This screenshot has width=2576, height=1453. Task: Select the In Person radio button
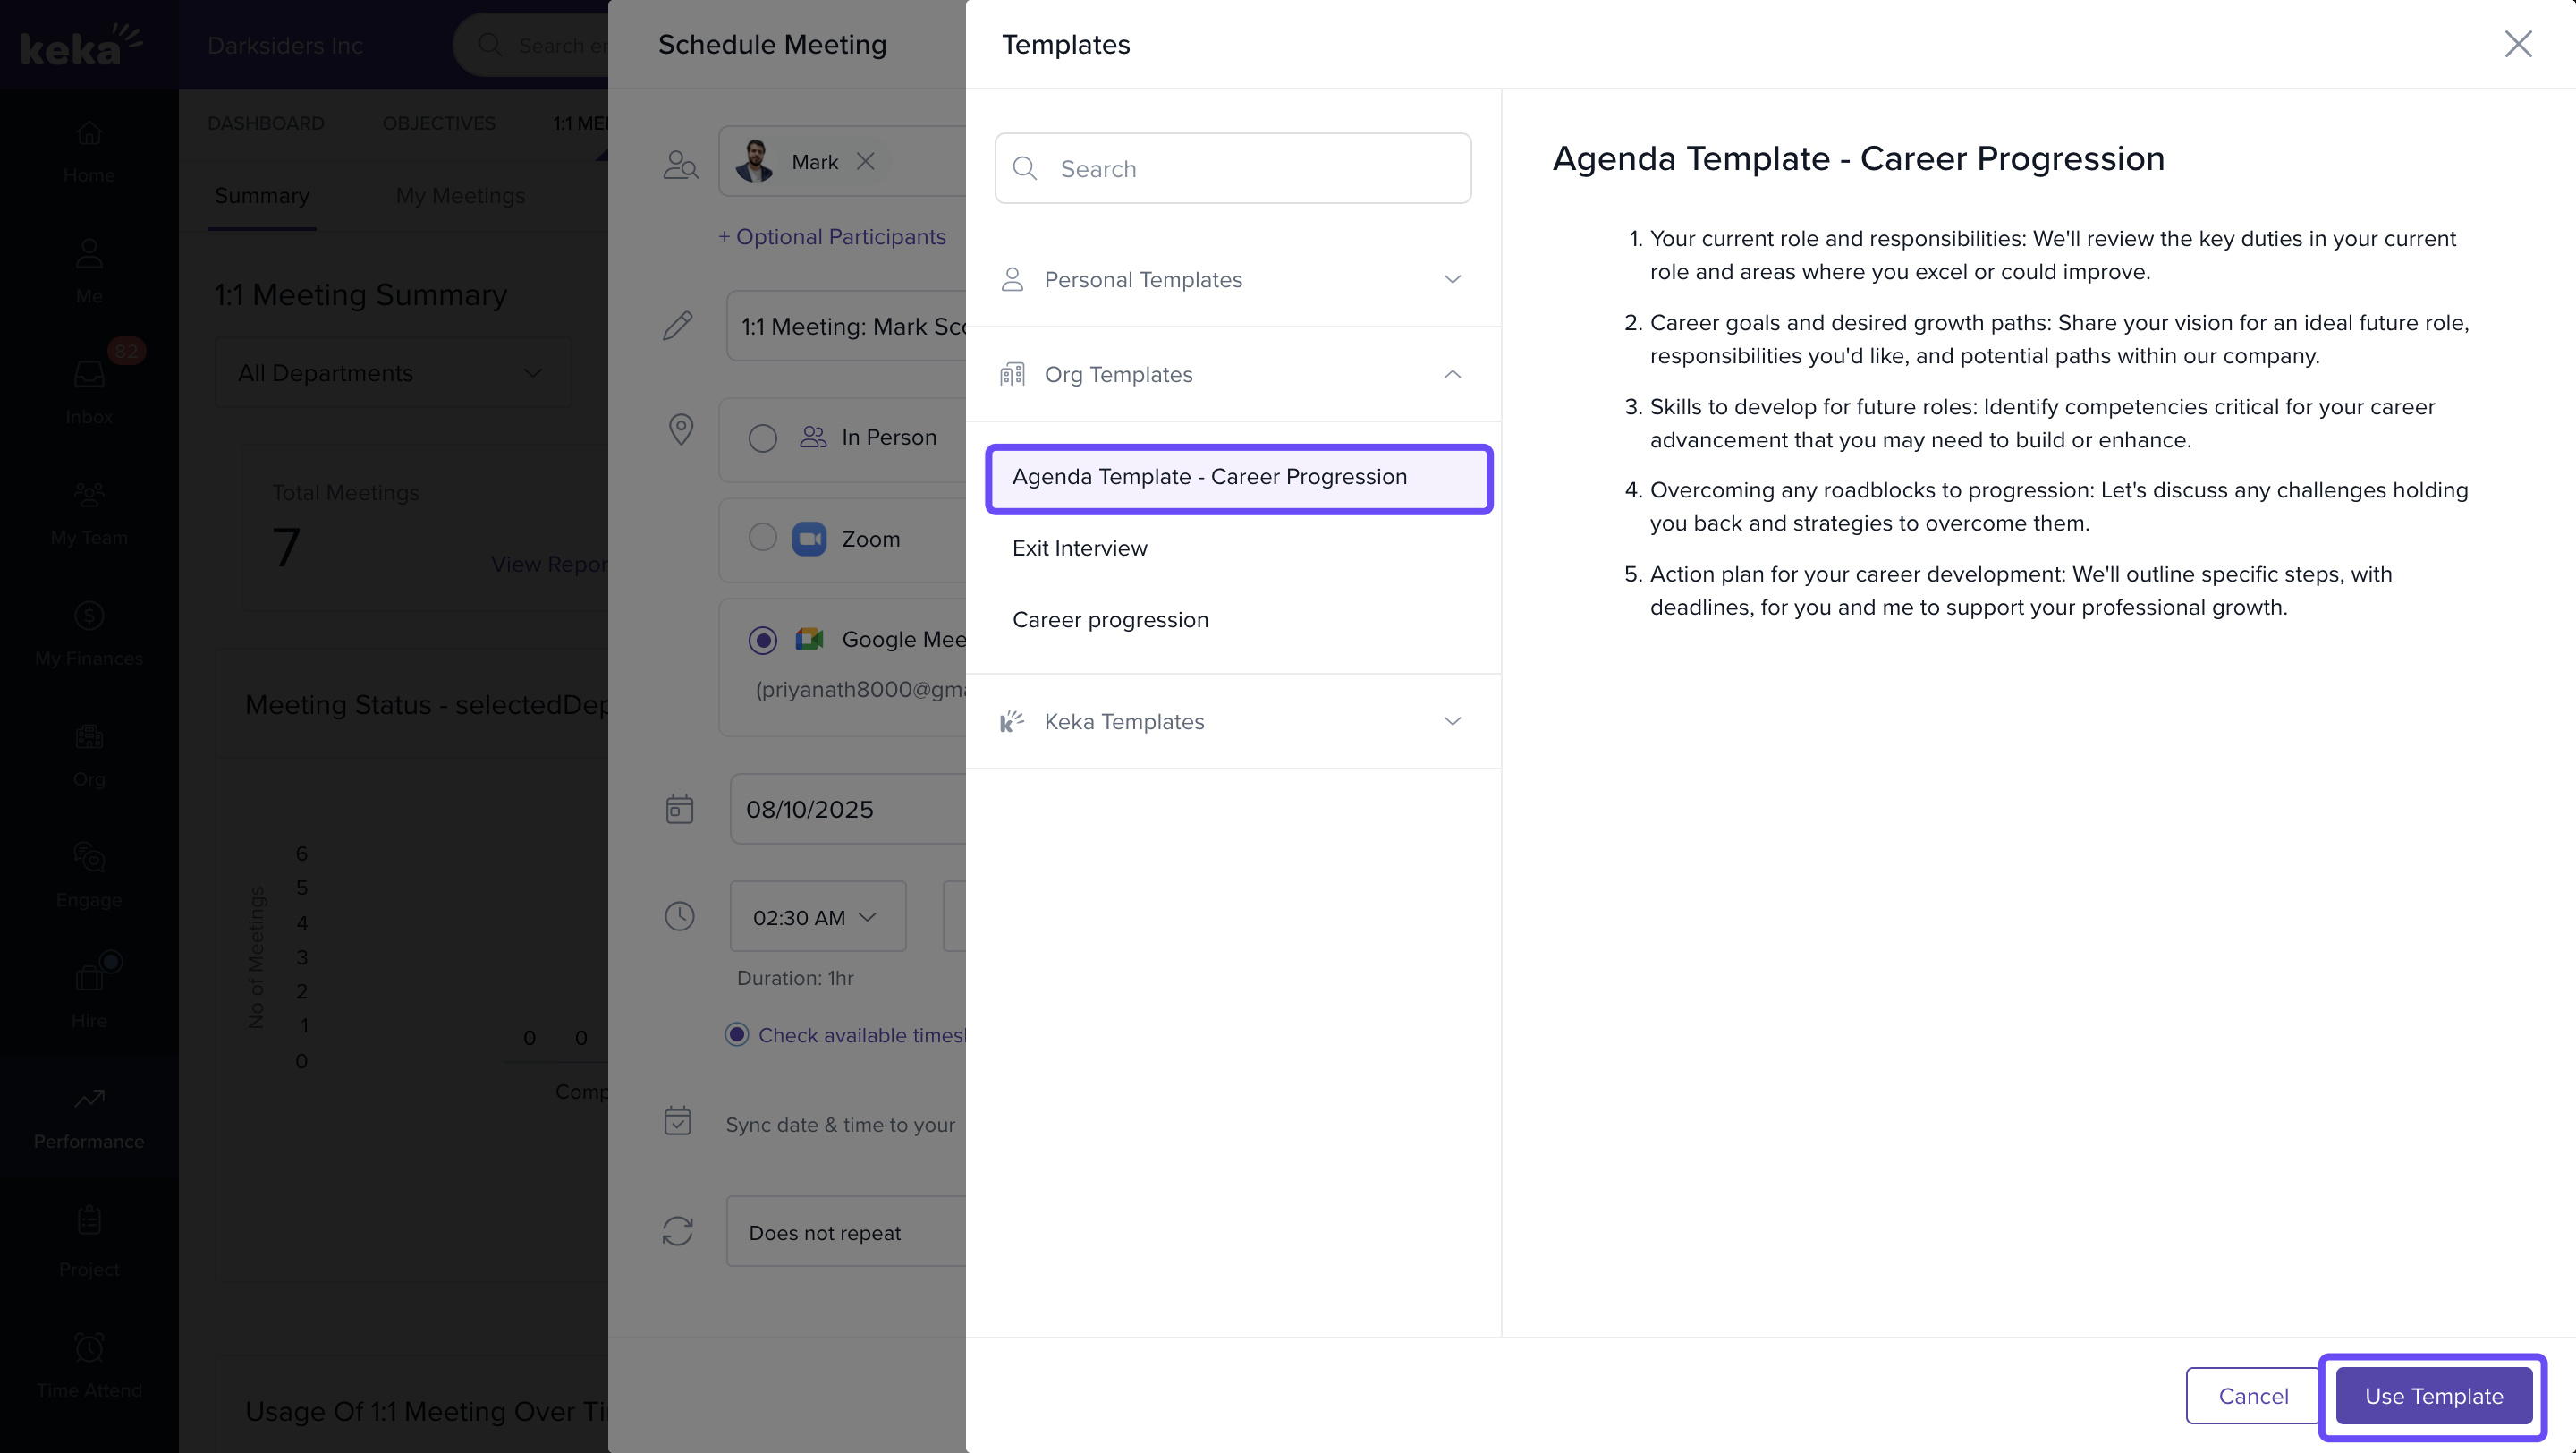[763, 438]
